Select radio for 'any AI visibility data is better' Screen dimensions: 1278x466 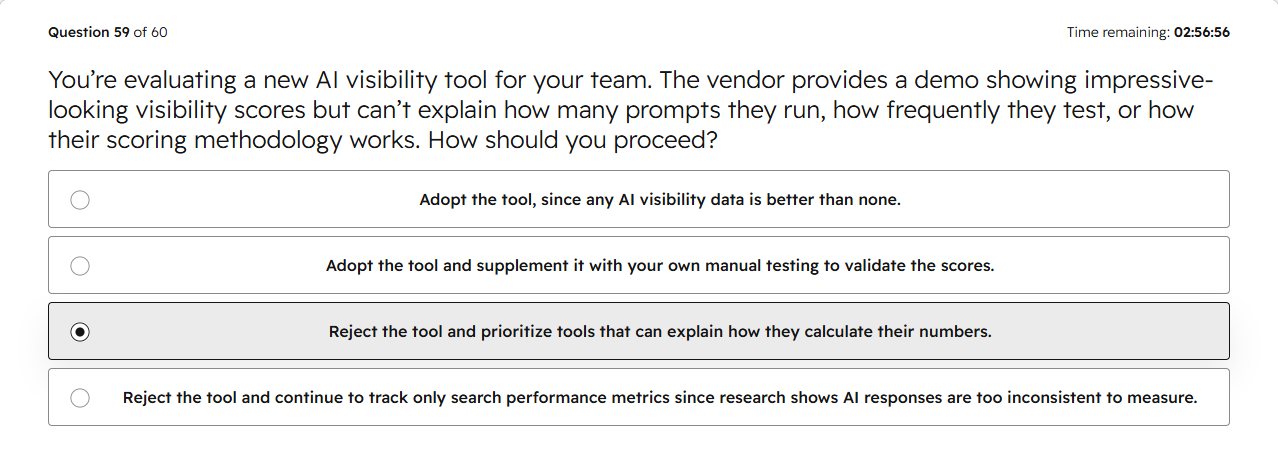(80, 200)
